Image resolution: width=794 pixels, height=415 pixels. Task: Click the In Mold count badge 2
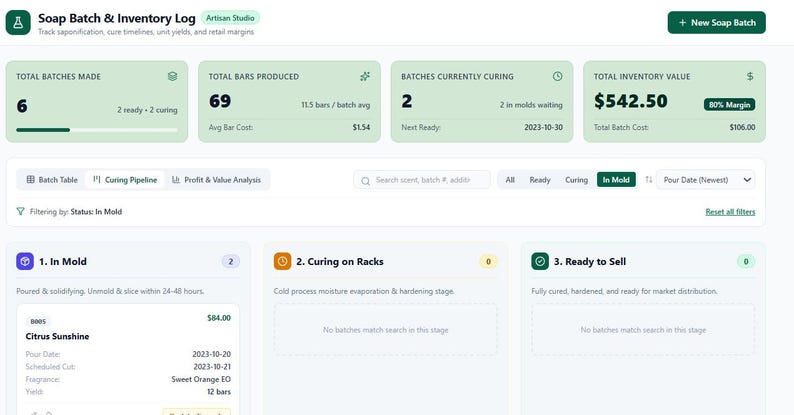point(231,262)
